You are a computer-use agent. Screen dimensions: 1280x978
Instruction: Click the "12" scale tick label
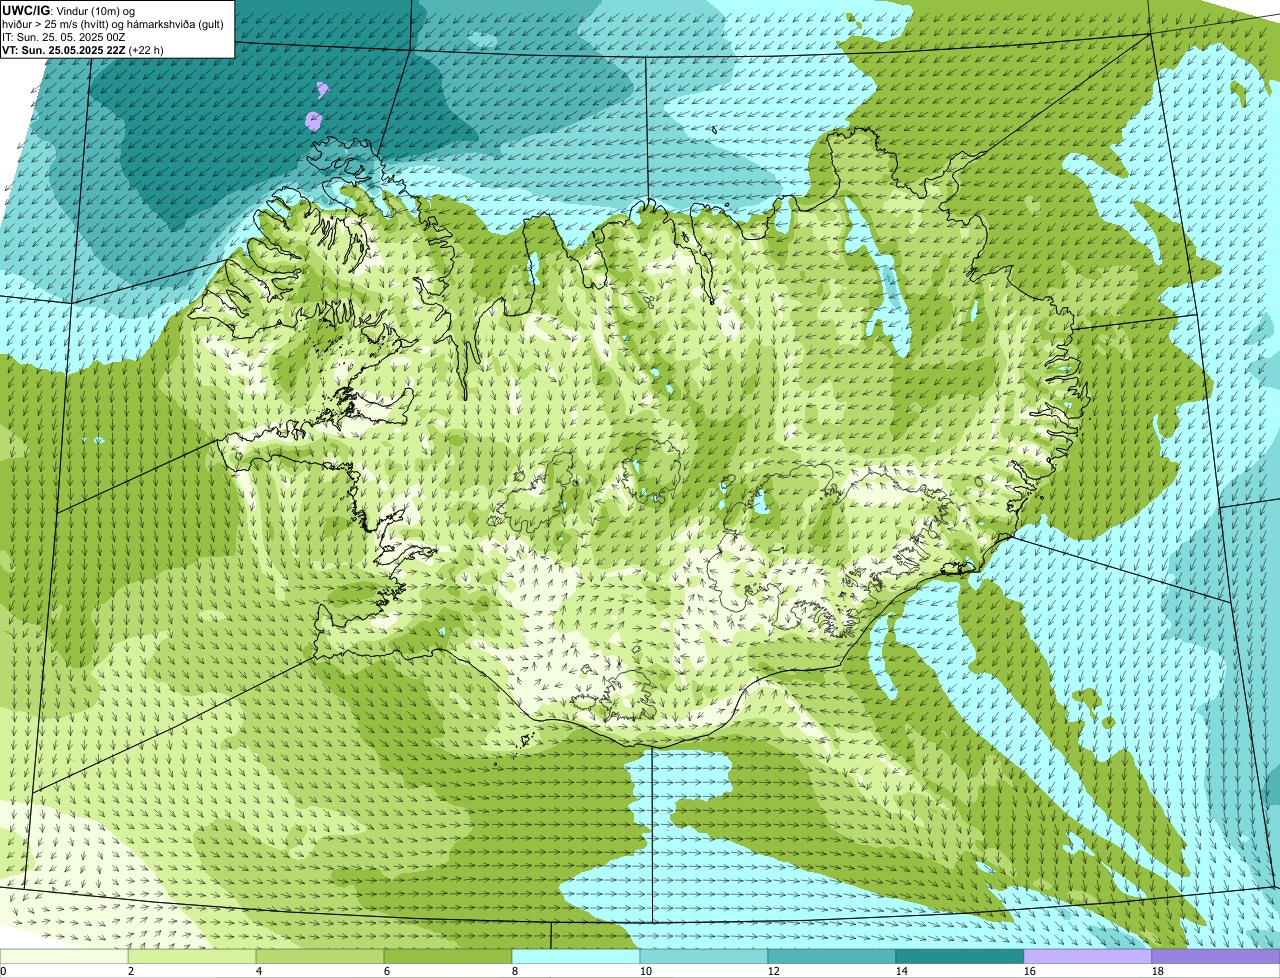[774, 971]
